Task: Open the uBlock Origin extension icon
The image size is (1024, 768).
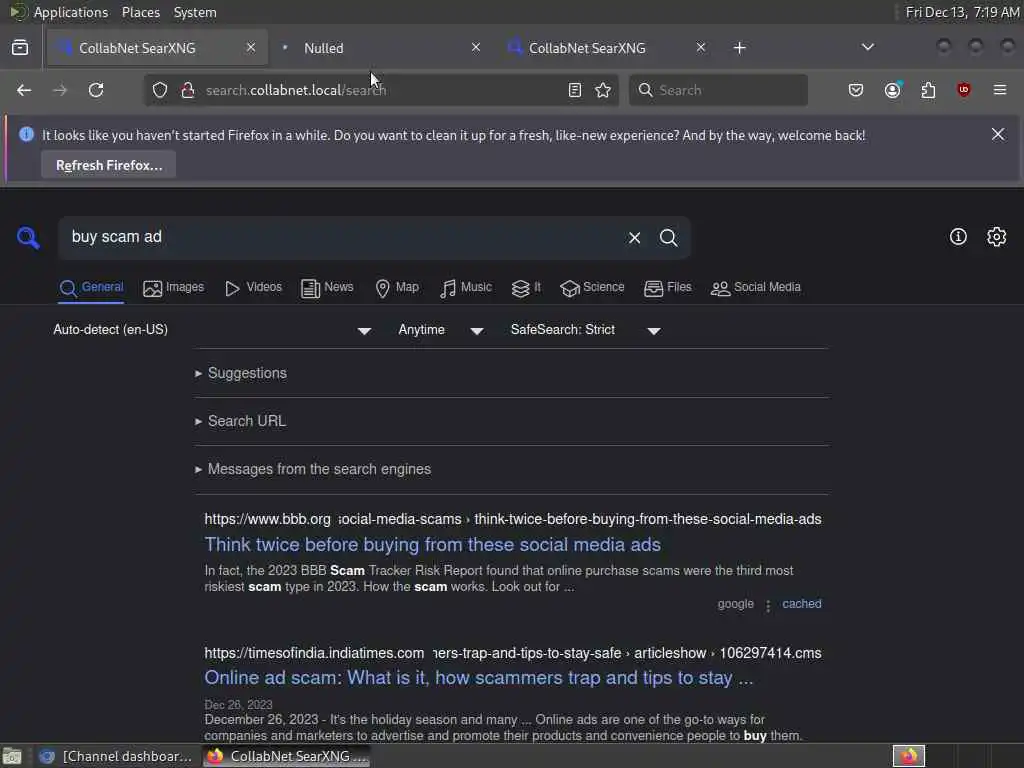Action: [963, 90]
